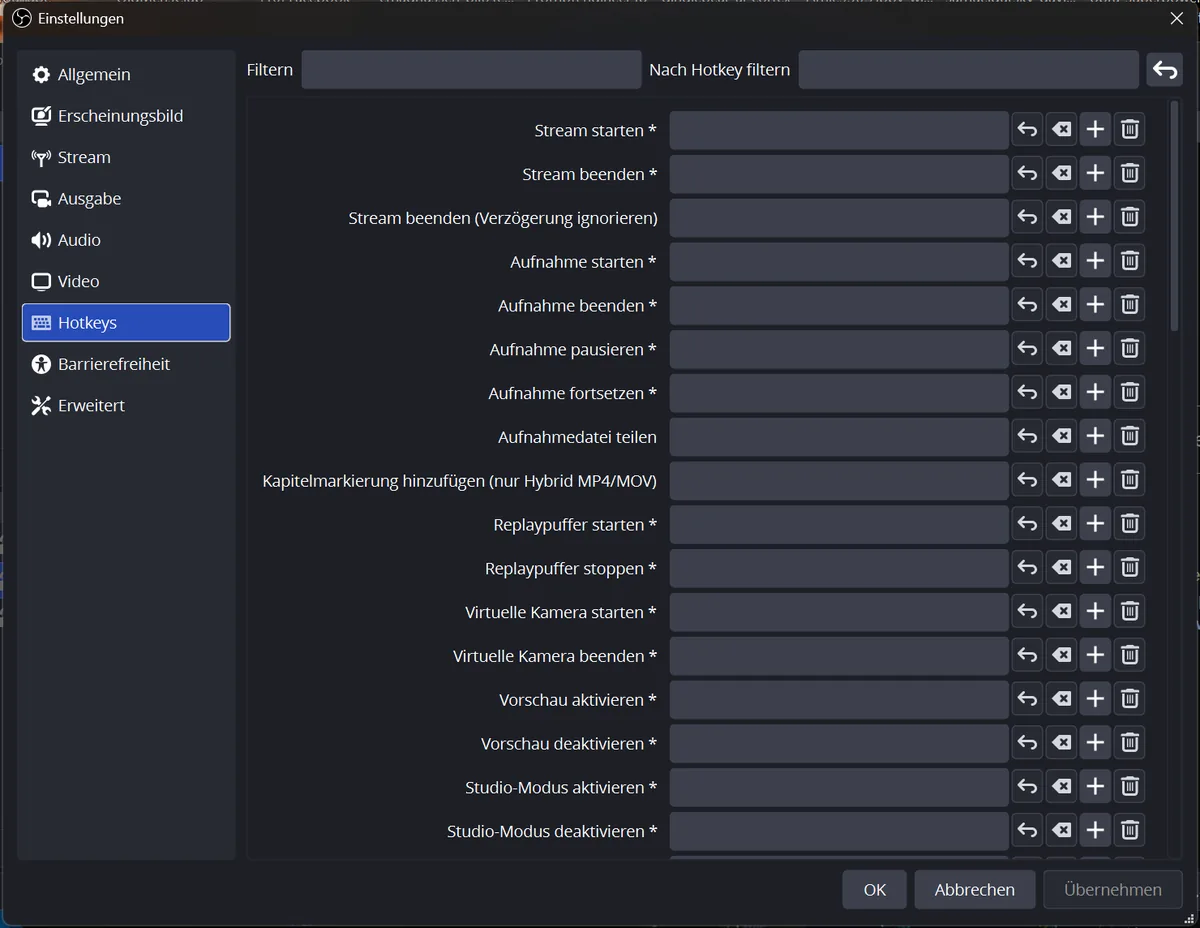
Task: Delete the Vorschau aktivieren hotkey
Action: click(x=1129, y=700)
